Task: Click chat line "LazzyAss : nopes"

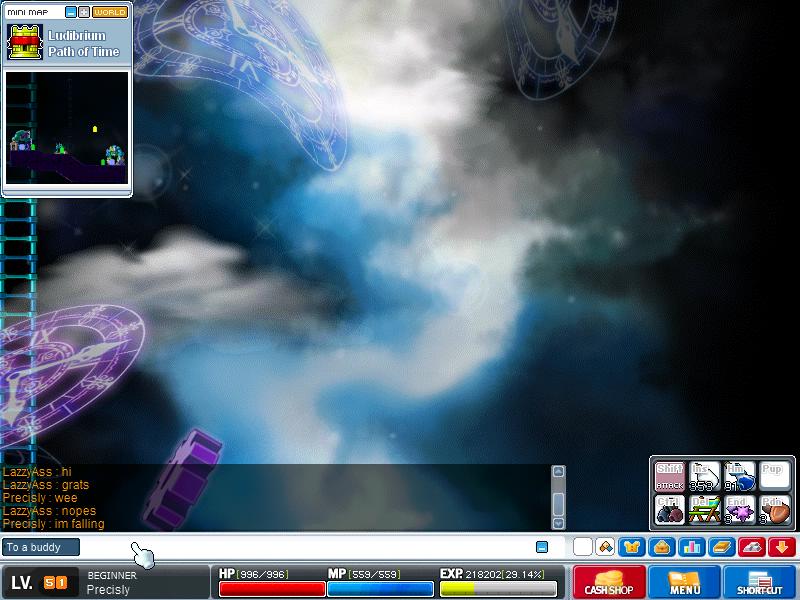Action: pyautogui.click(x=49, y=511)
